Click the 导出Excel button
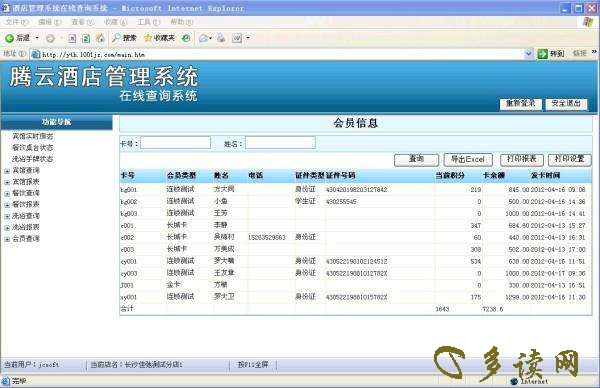The image size is (600, 388). click(468, 160)
